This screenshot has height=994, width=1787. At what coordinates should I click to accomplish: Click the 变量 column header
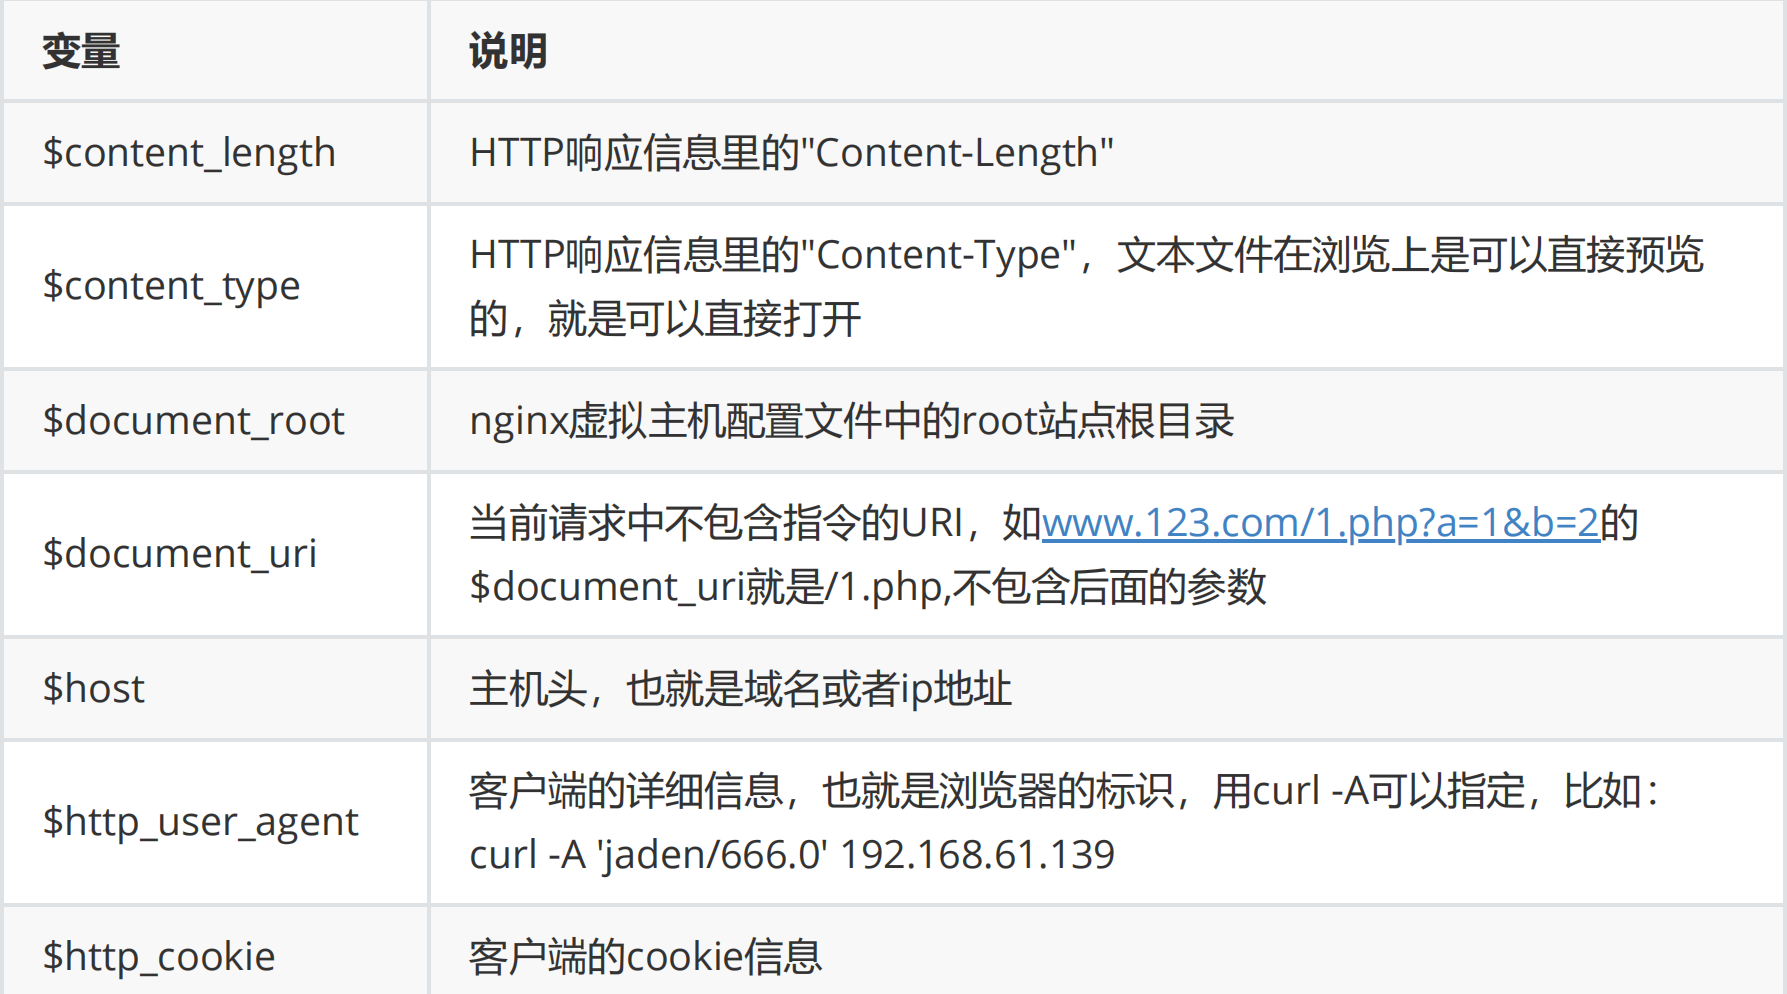pyautogui.click(x=81, y=52)
